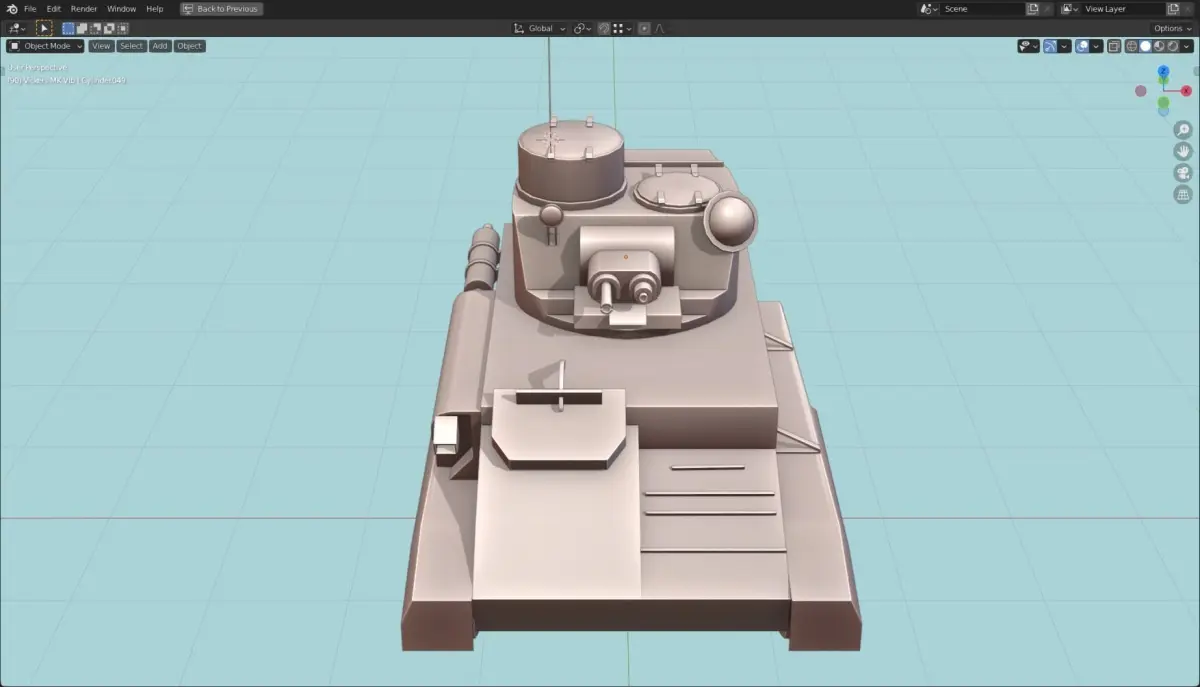Switch perspective/orthographic grid icon
This screenshot has width=1200, height=687.
[1182, 195]
